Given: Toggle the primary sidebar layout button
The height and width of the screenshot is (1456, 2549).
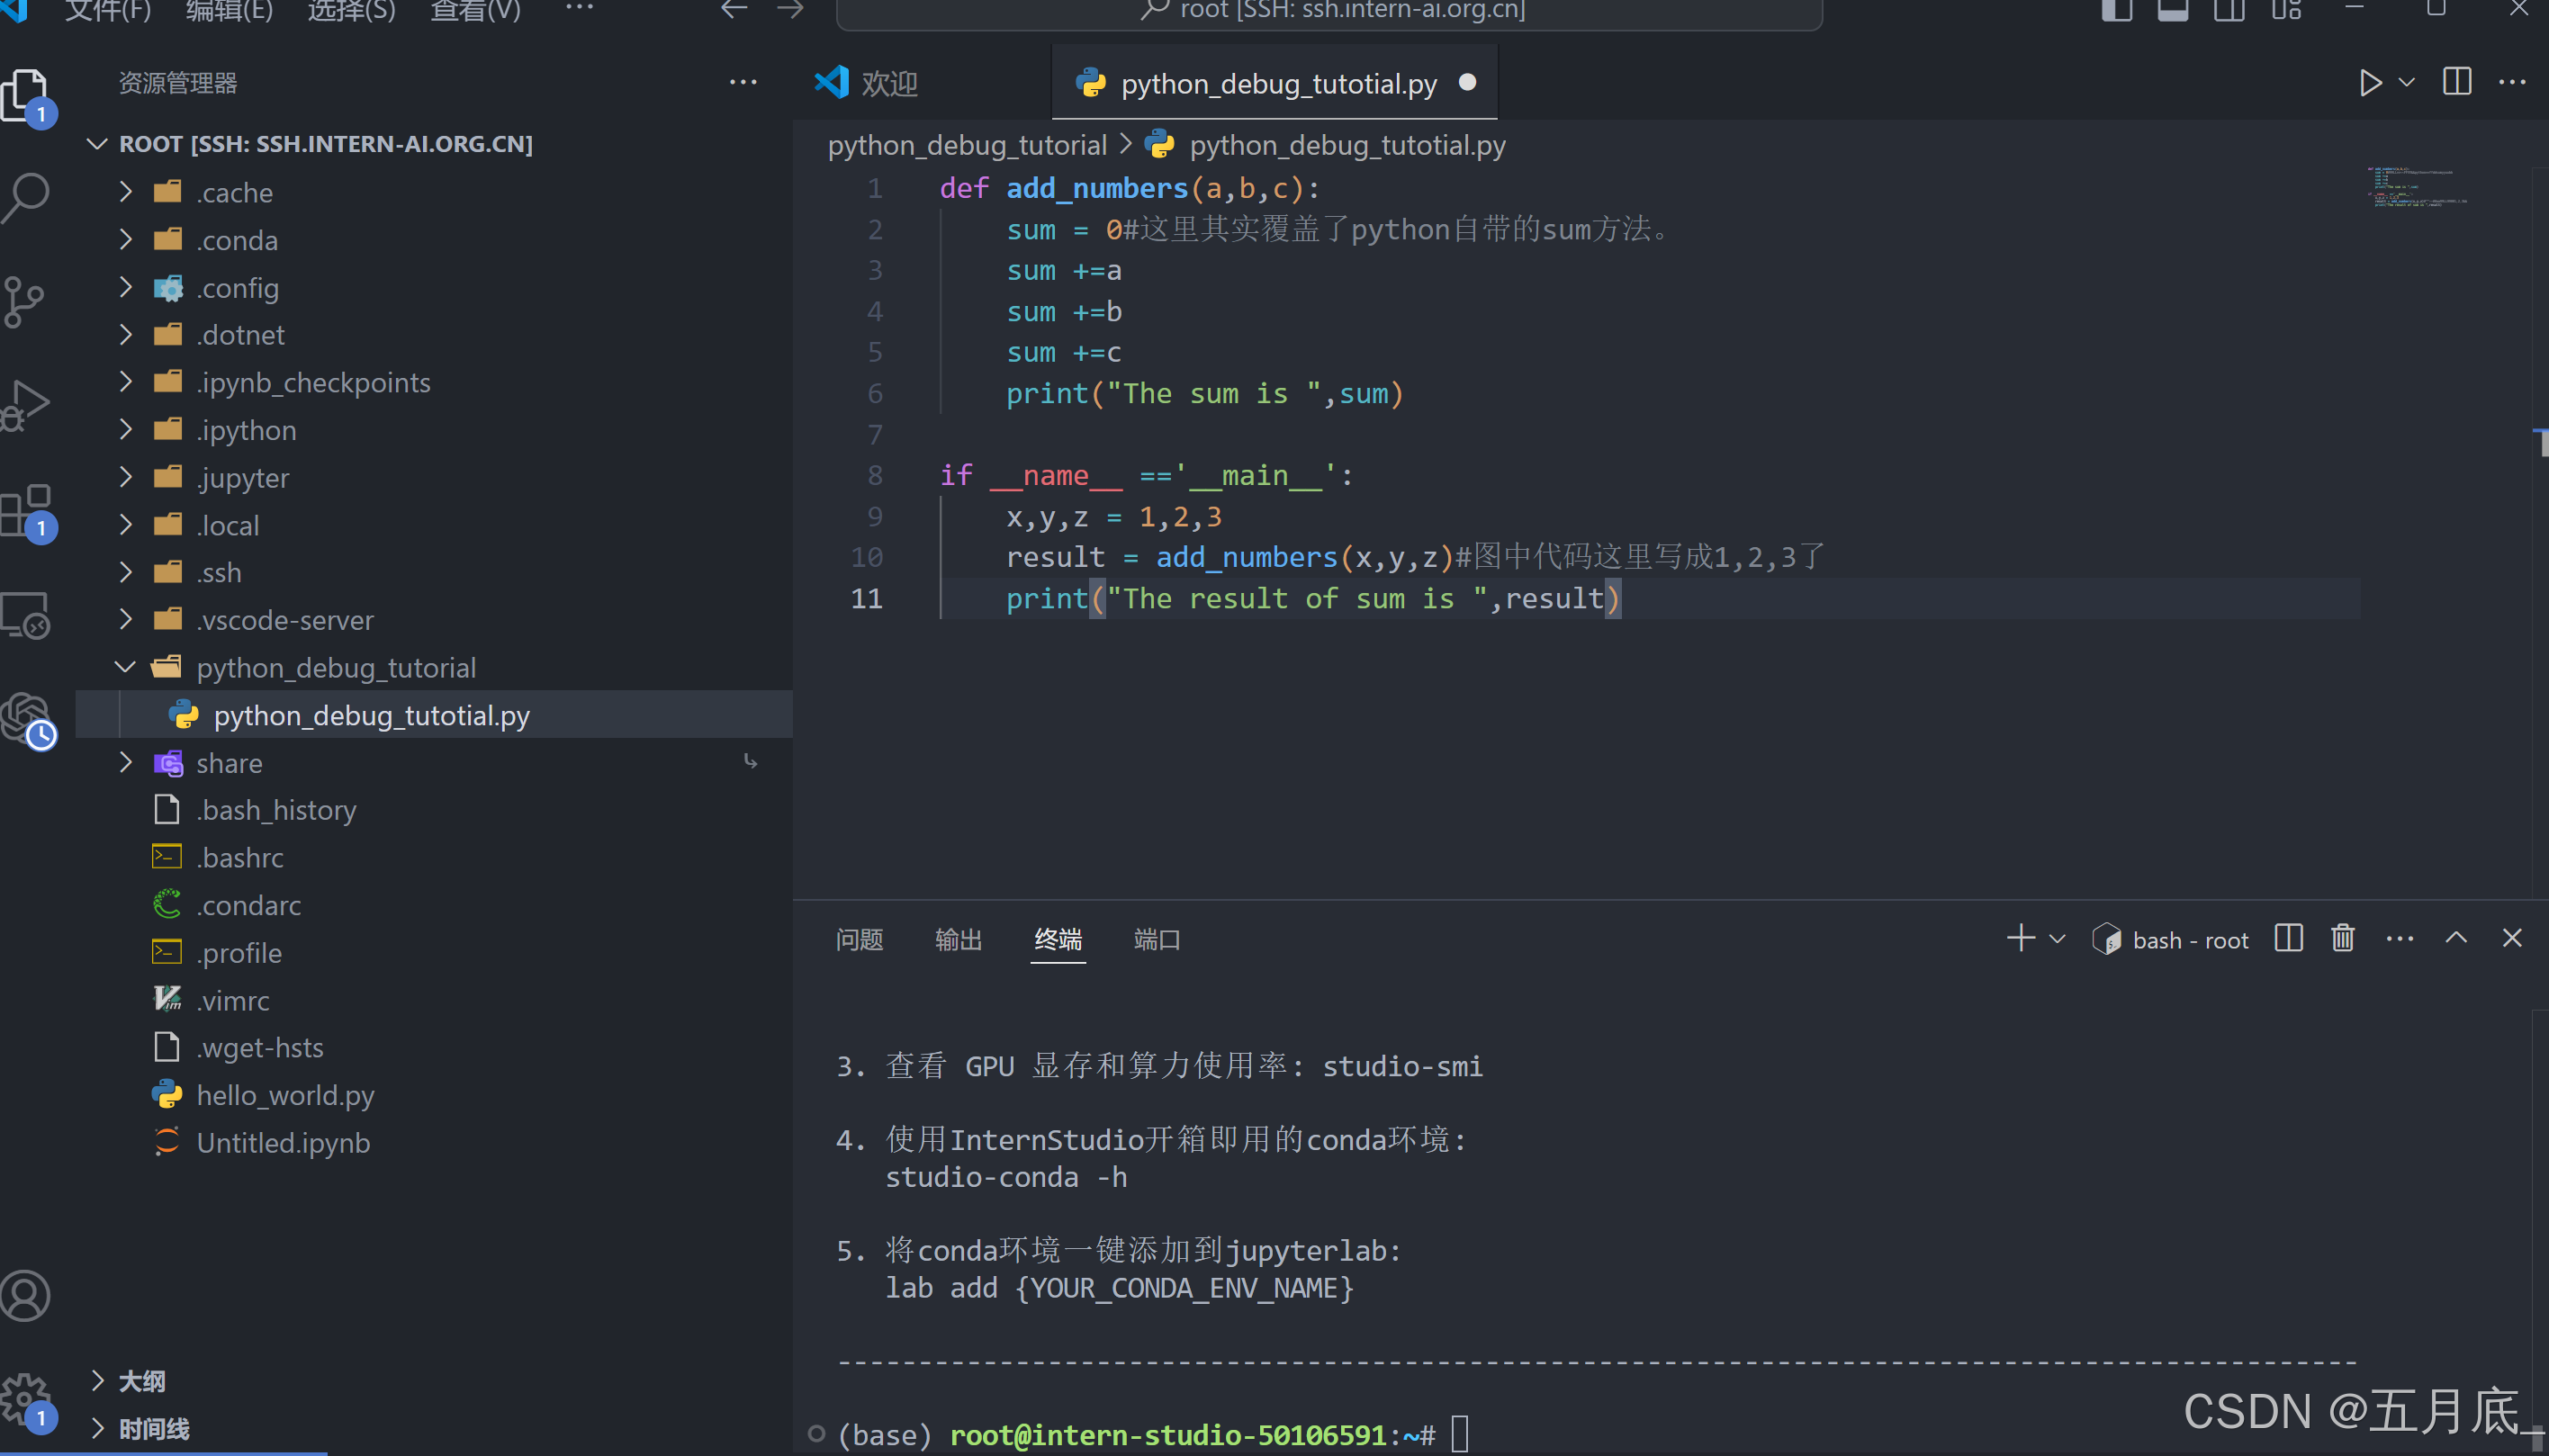Looking at the screenshot, I should pyautogui.click(x=2116, y=10).
